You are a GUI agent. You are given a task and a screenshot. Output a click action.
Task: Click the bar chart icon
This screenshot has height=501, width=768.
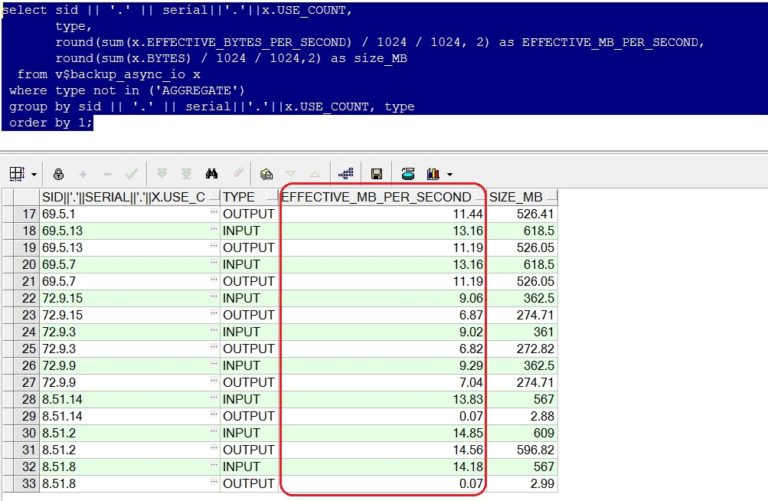click(x=433, y=174)
